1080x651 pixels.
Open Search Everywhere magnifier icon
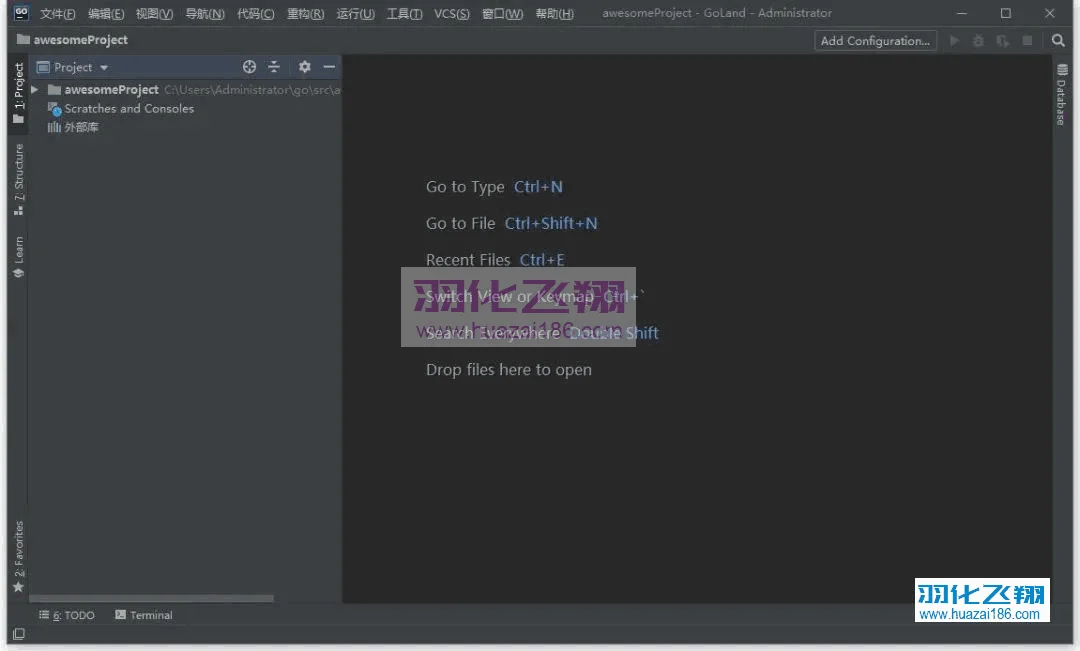point(1058,41)
